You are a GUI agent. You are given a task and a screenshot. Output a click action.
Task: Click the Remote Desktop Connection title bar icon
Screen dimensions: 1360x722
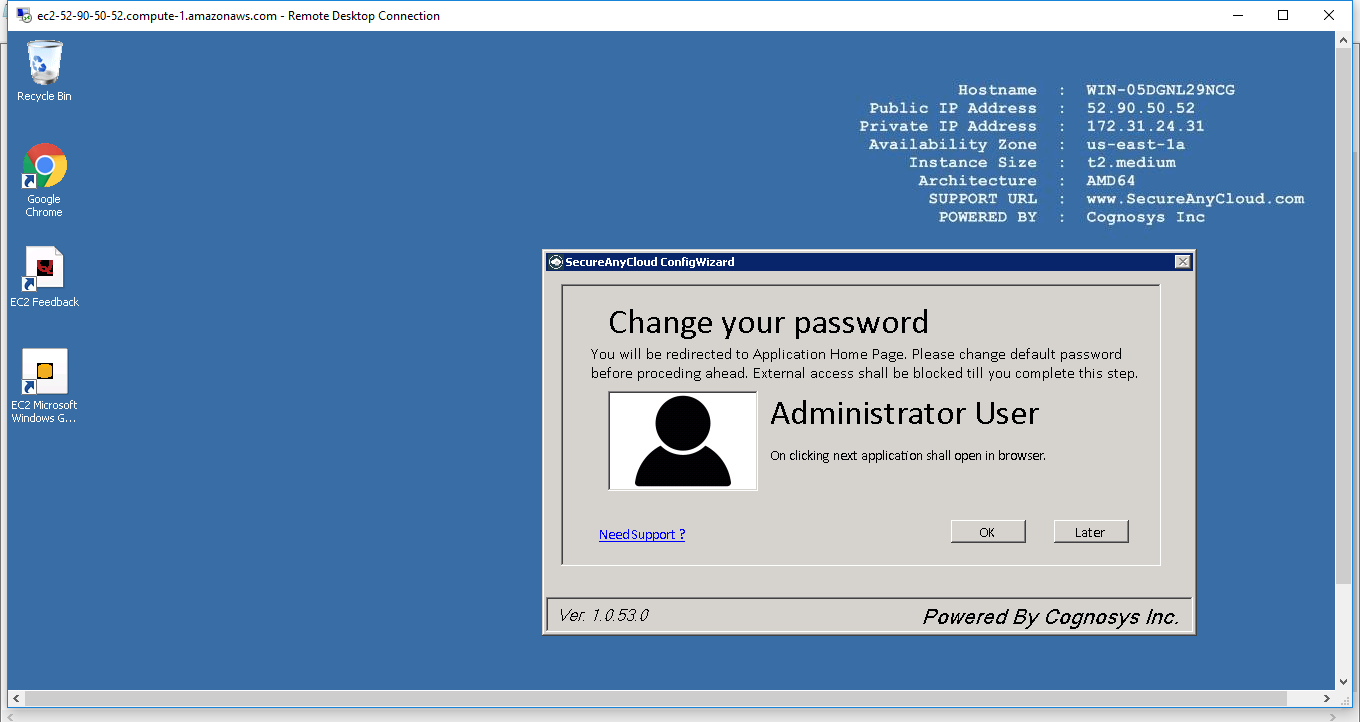pos(22,15)
